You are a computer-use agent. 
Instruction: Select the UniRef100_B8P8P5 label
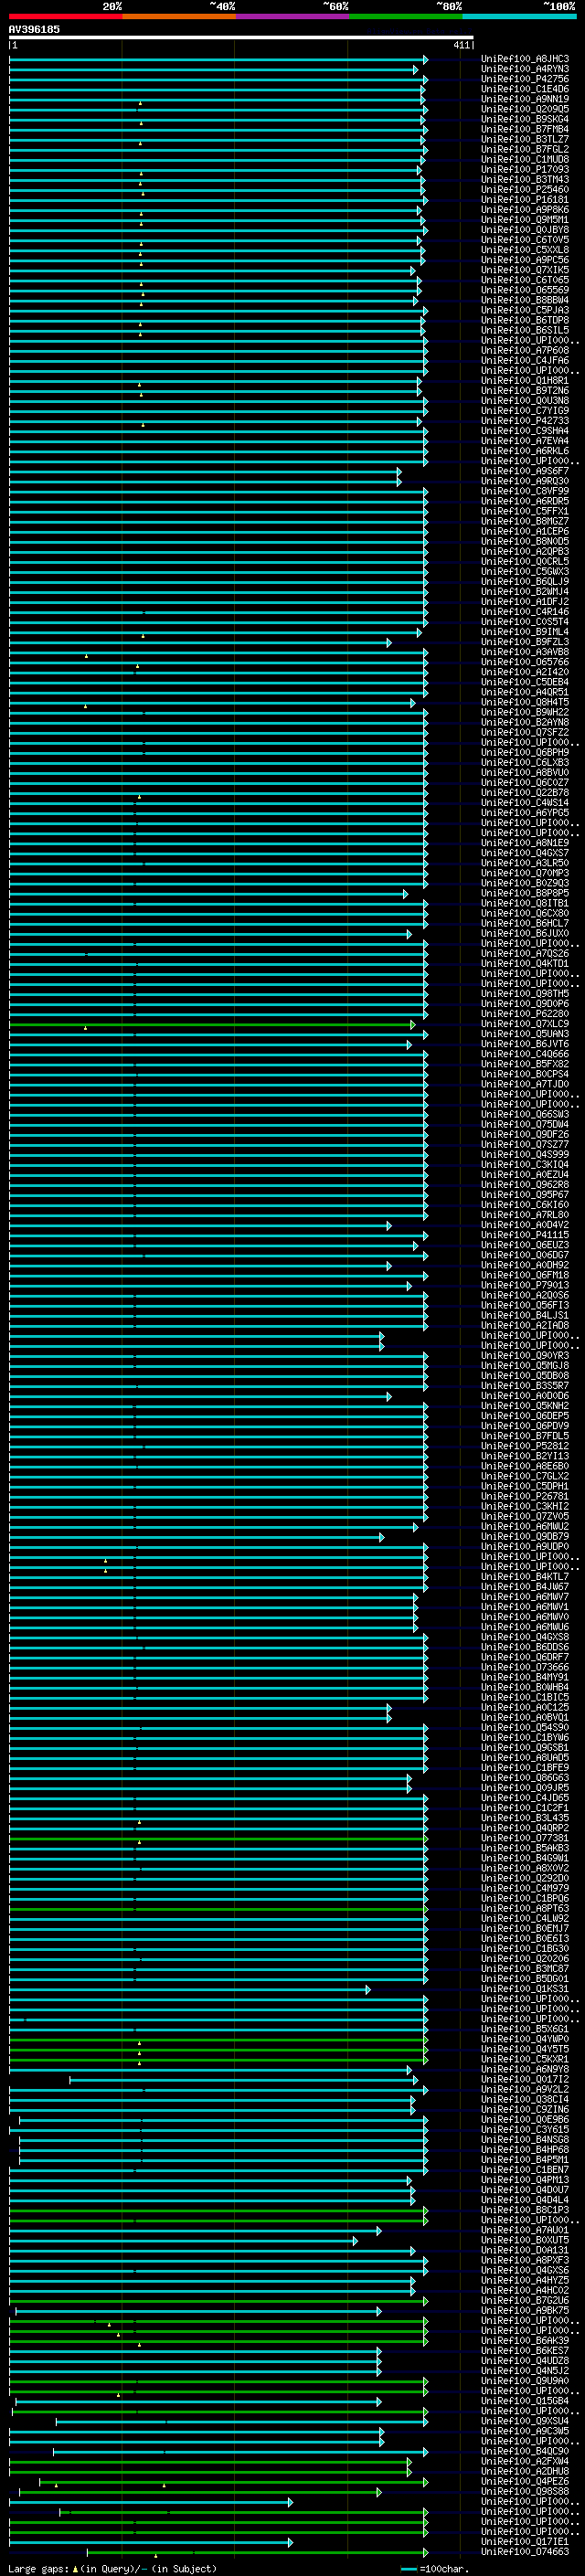tap(525, 894)
